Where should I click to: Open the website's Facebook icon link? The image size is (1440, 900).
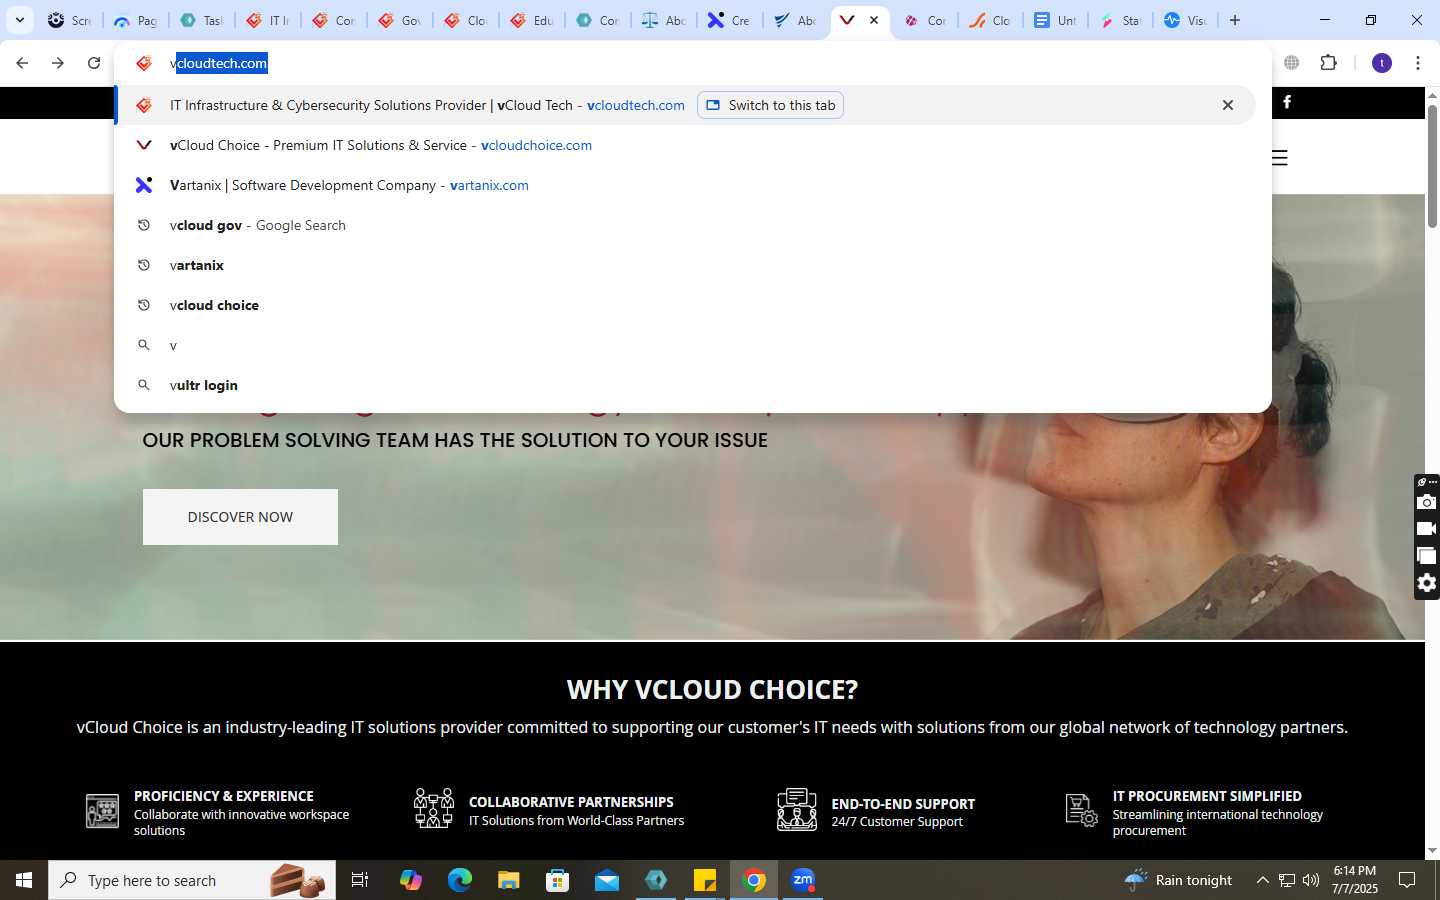click(1287, 102)
